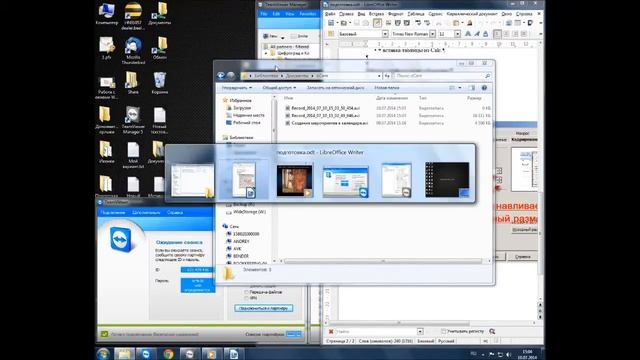Click the Writer font color icon
This screenshot has height=360, width=640.
(485, 34)
